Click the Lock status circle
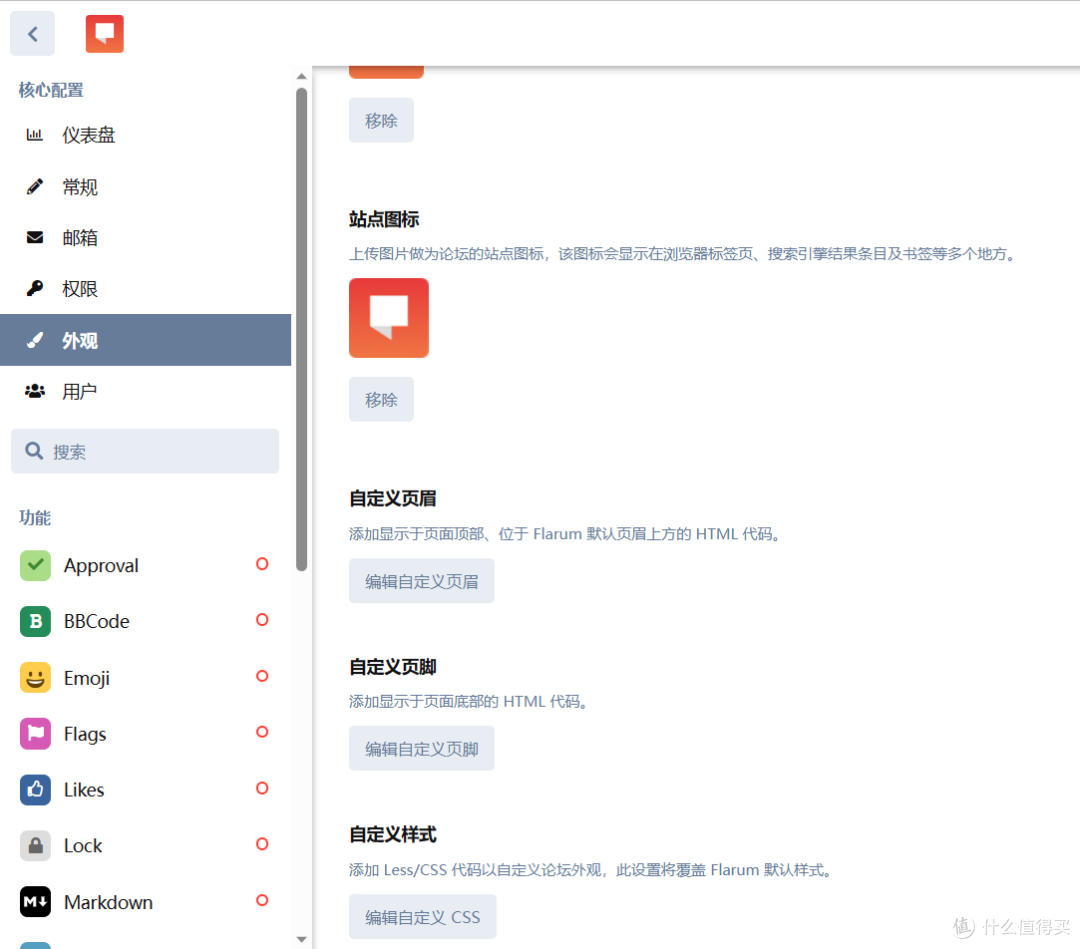1080x949 pixels. point(262,844)
